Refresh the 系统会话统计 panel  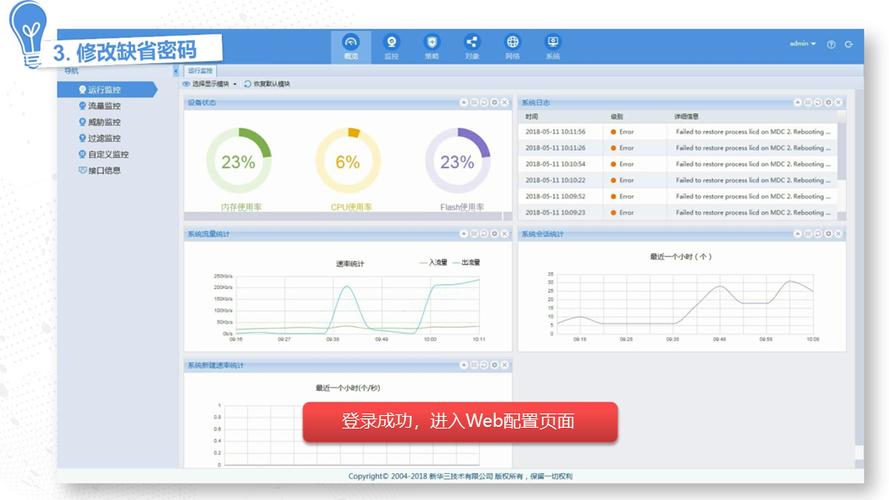pos(818,234)
